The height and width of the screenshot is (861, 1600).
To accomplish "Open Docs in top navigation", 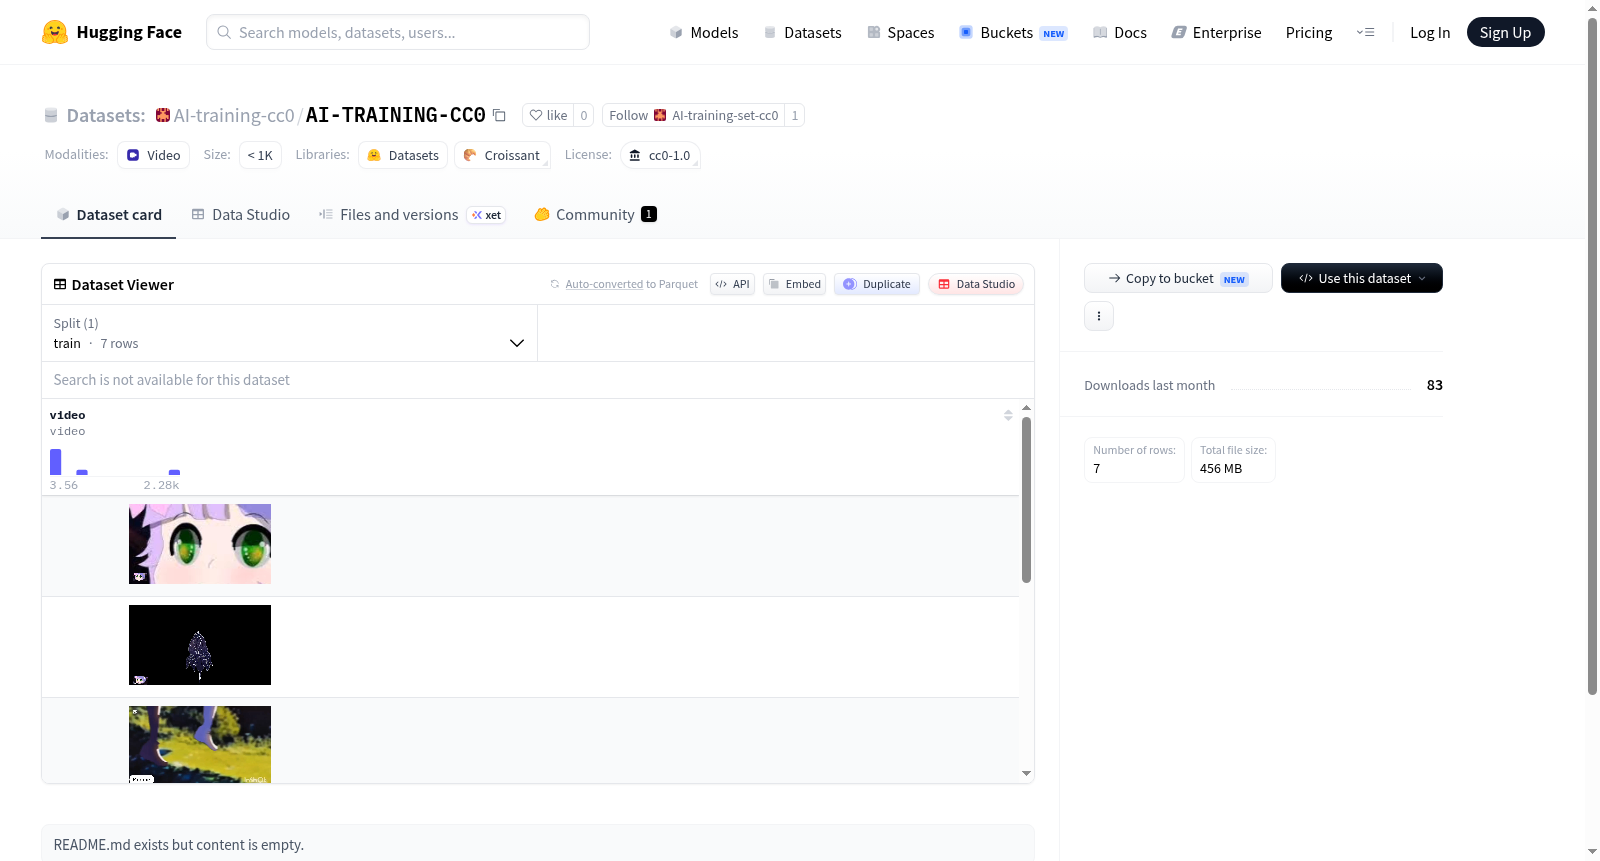I will (x=1120, y=32).
